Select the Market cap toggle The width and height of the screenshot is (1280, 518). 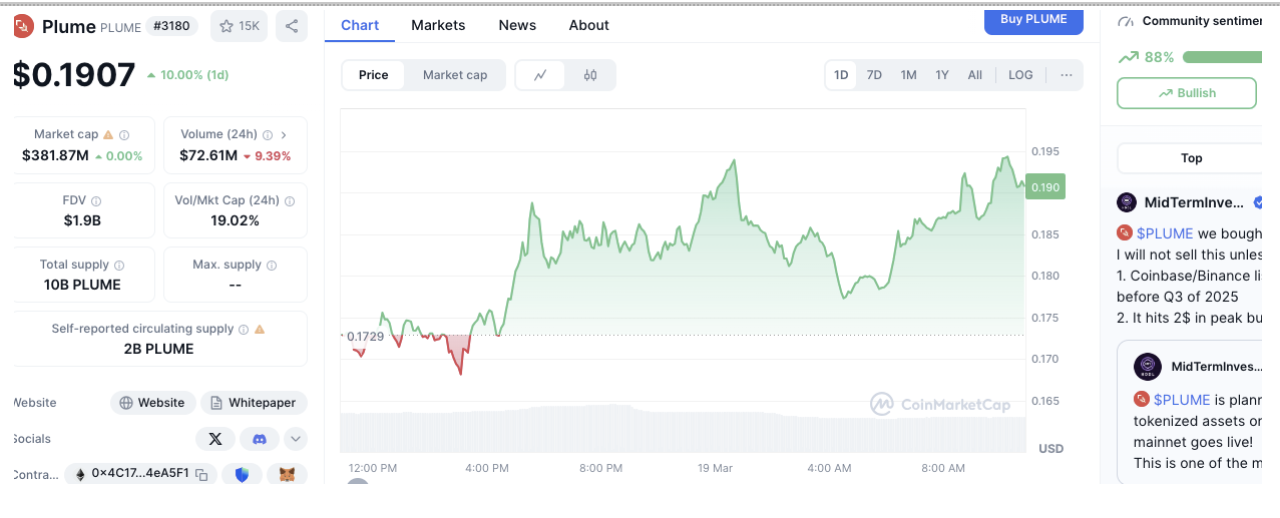[x=455, y=75]
